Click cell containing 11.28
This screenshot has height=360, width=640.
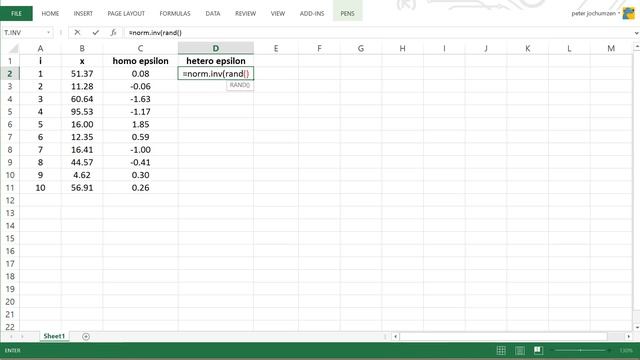pos(82,87)
